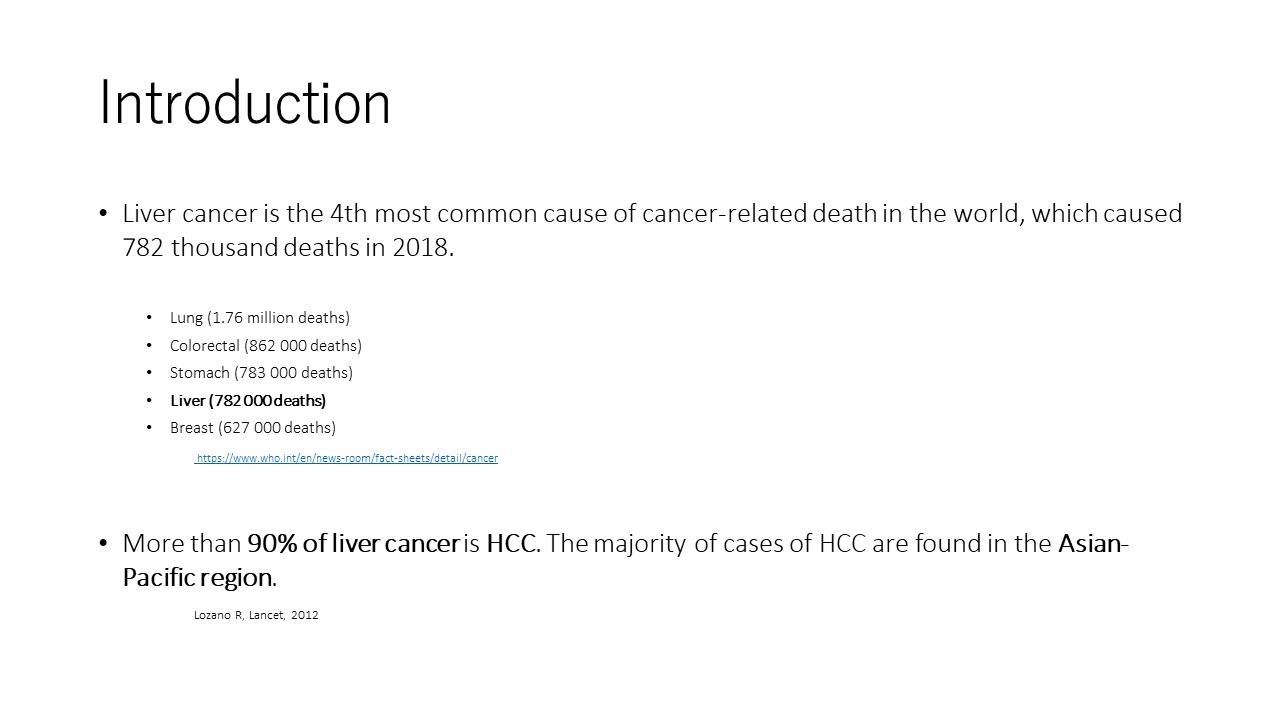Click the '782 thousand deaths in 2018' text
The width and height of the screenshot is (1280, 720).
click(x=287, y=248)
